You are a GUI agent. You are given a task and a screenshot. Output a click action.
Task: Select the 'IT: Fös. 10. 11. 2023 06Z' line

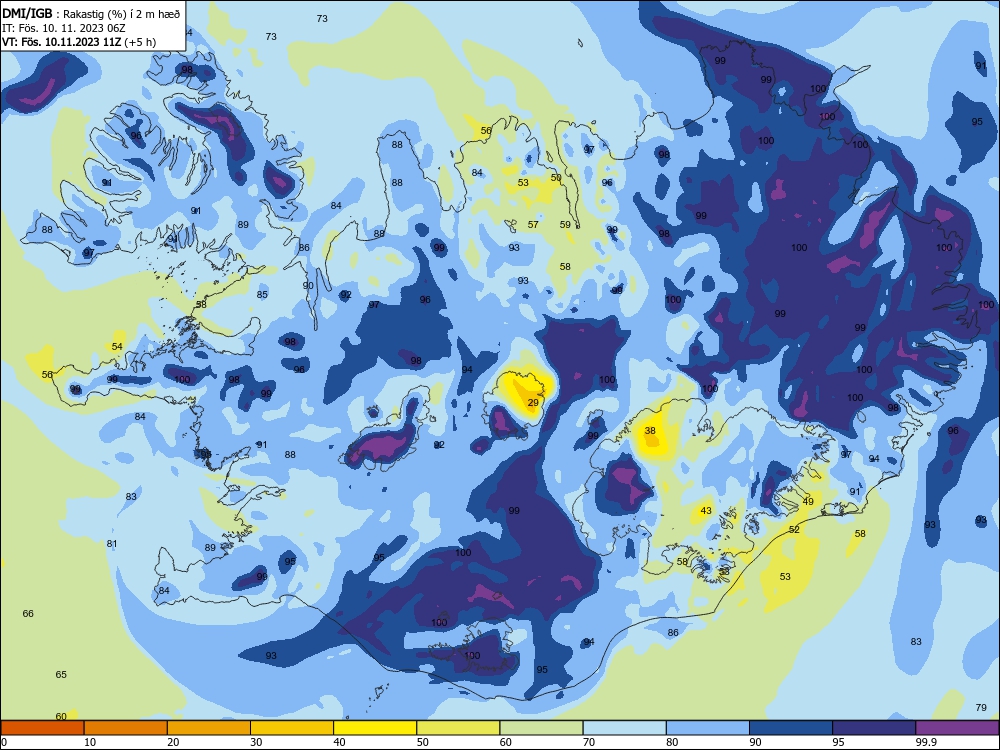(64, 28)
